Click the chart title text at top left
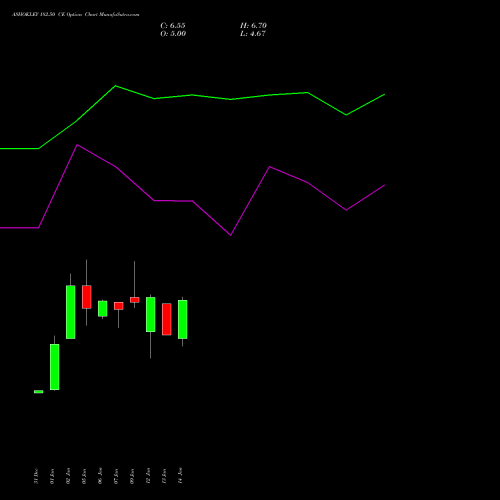 pyautogui.click(x=76, y=15)
